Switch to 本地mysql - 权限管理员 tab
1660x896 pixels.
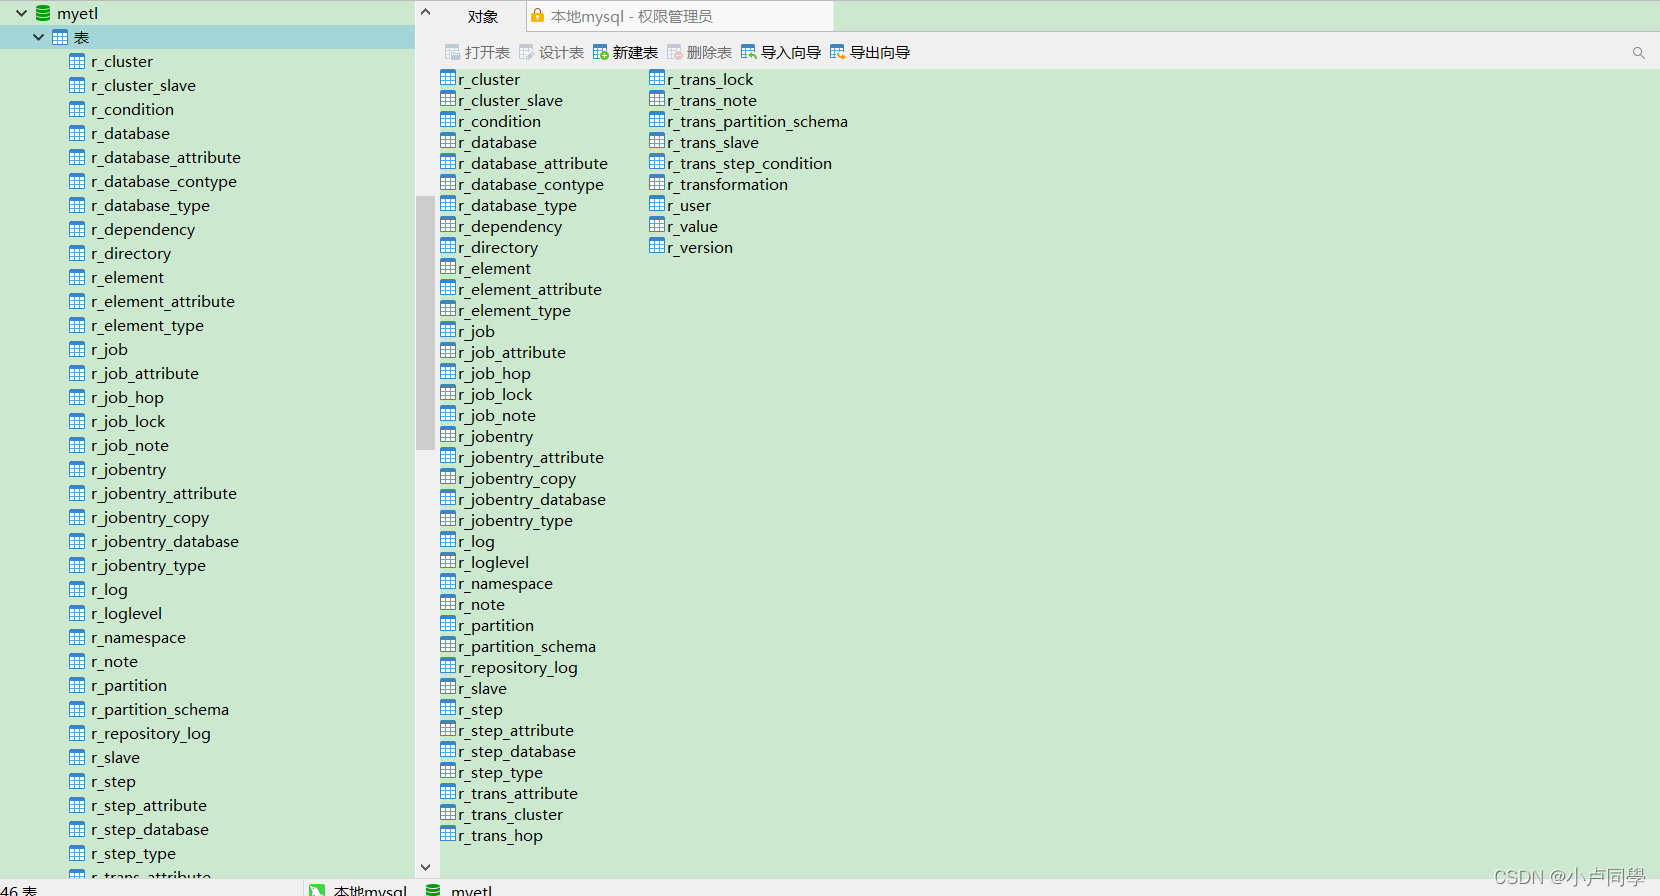point(680,16)
